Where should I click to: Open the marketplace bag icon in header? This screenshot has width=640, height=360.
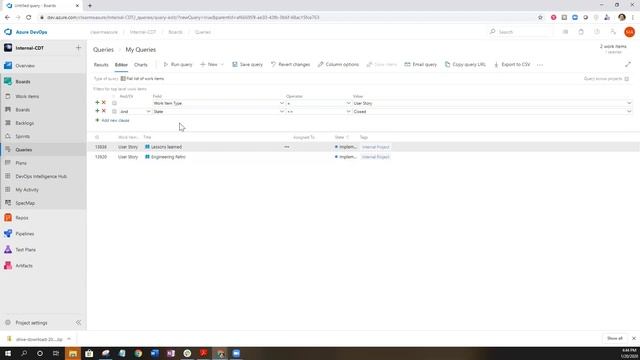(x=581, y=32)
